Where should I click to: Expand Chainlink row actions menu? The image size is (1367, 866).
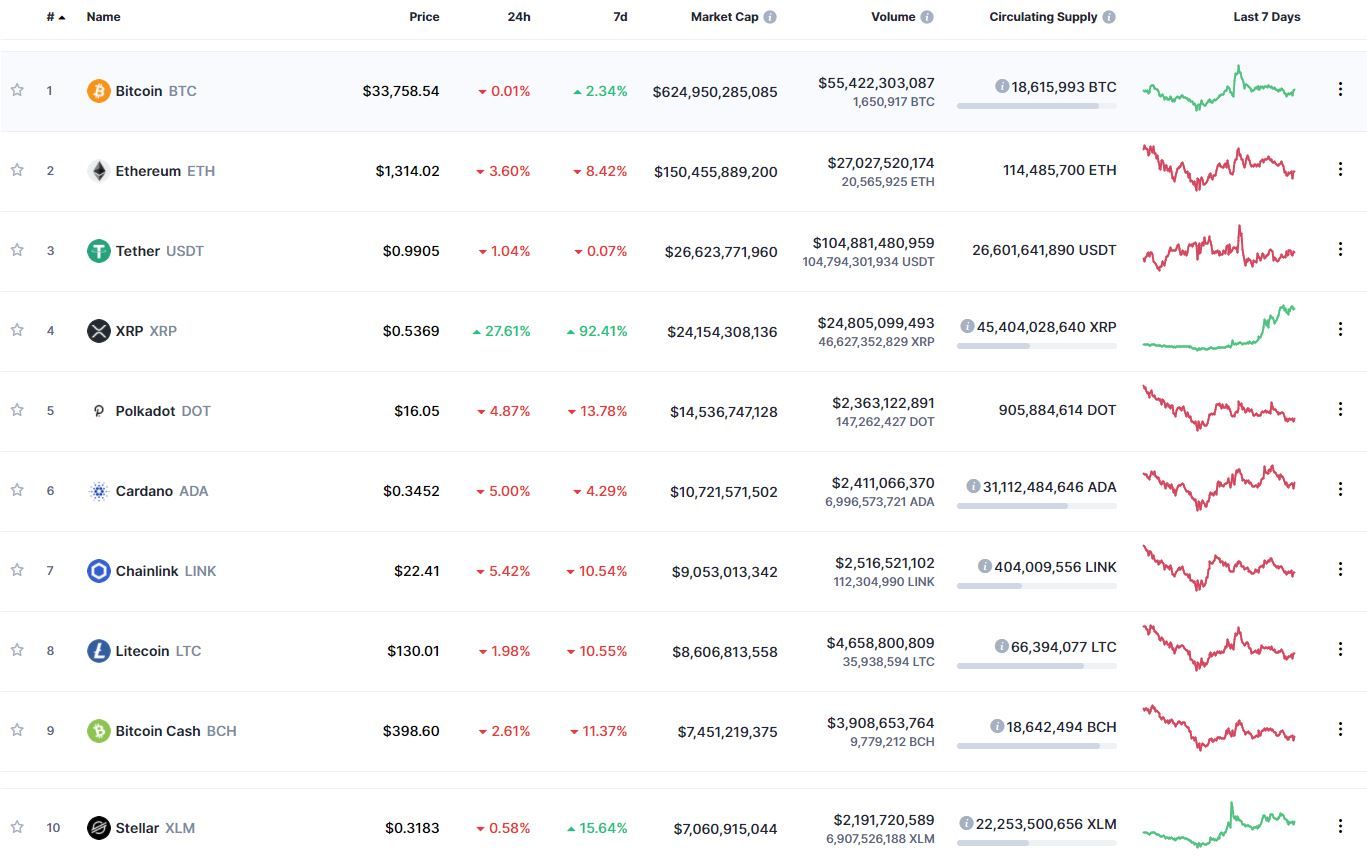tap(1340, 569)
